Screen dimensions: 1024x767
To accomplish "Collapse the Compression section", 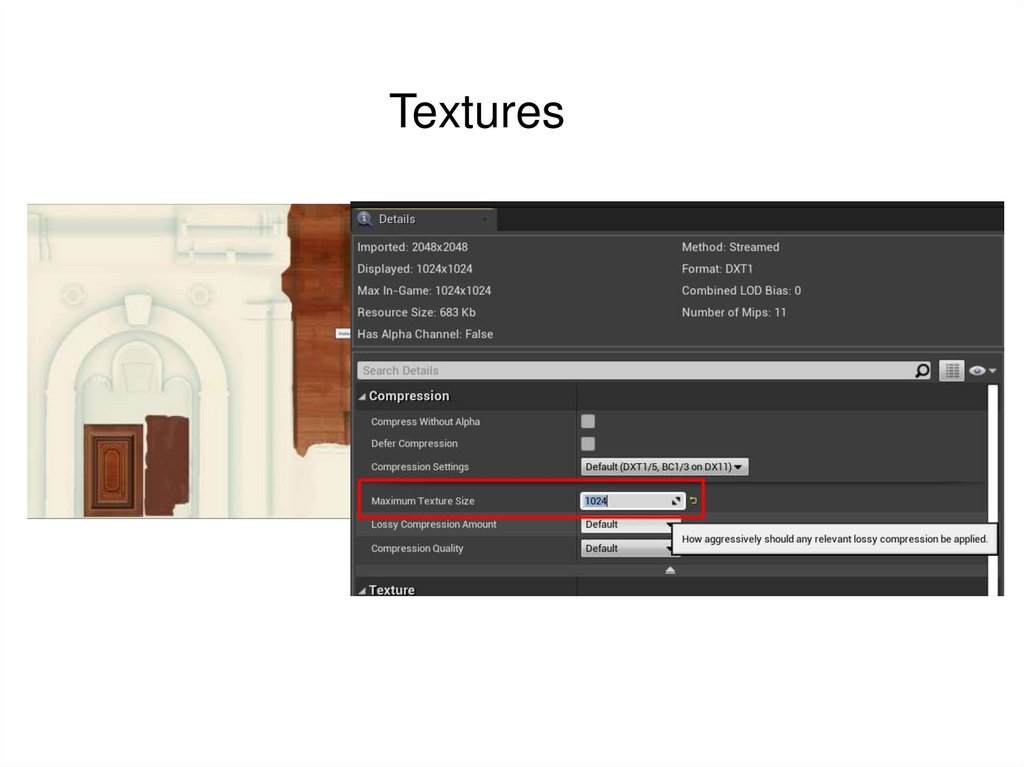I will 362,397.
